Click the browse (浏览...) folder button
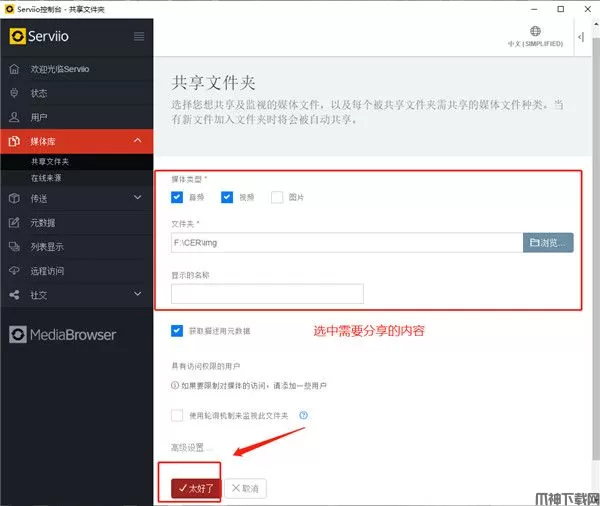 pyautogui.click(x=548, y=243)
